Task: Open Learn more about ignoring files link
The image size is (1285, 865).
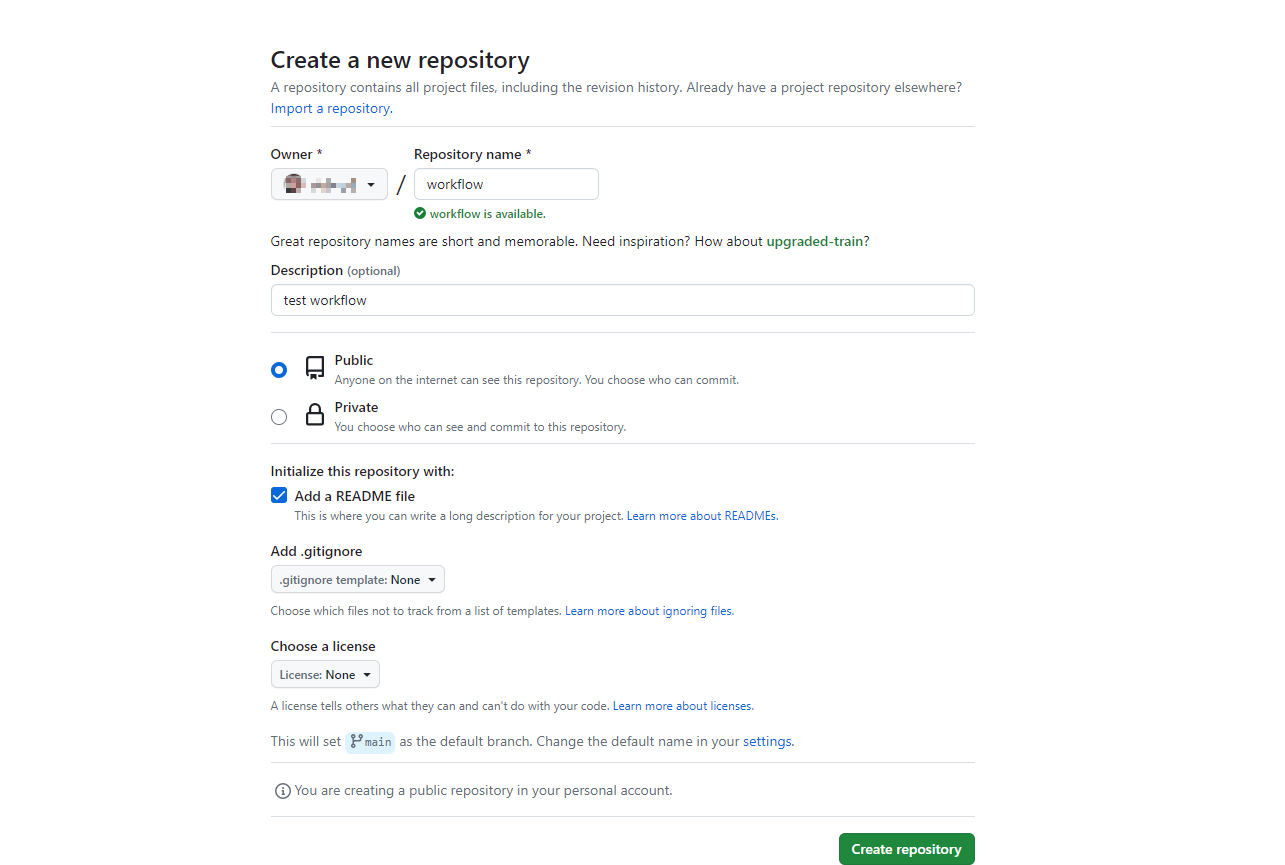Action: pos(648,611)
